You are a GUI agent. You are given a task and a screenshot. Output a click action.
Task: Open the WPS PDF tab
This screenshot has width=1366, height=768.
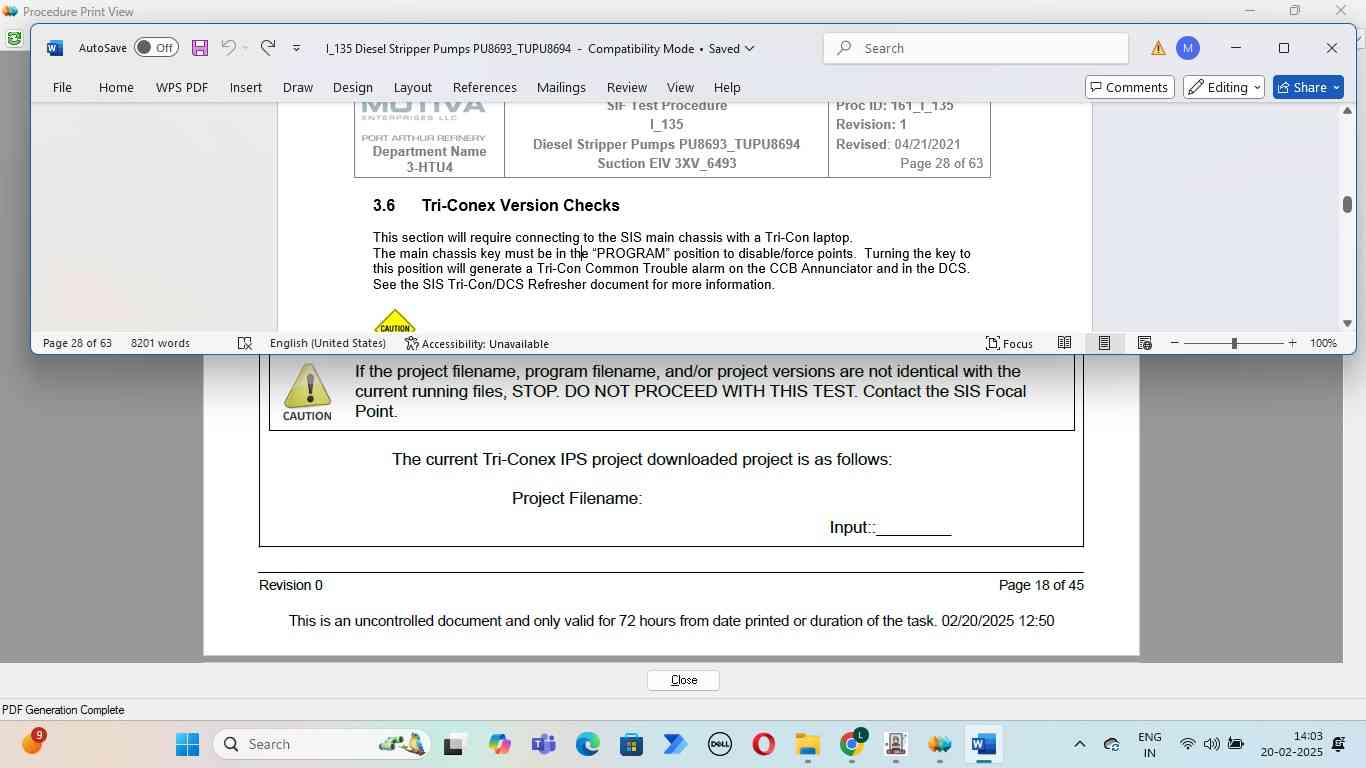(x=182, y=87)
